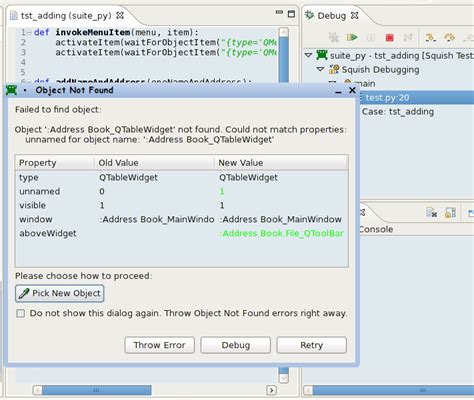Click the Disconnect icon in Debug toolbar
Image resolution: width=474 pixels, height=400 pixels.
pos(408,37)
